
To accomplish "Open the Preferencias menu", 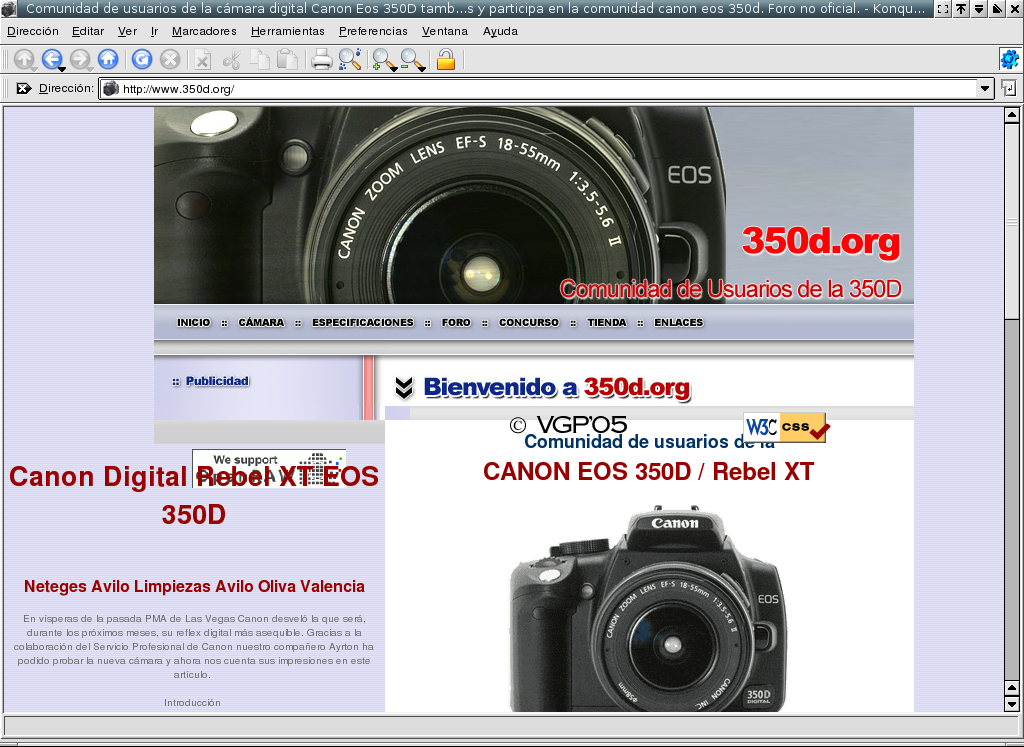I will coord(372,31).
